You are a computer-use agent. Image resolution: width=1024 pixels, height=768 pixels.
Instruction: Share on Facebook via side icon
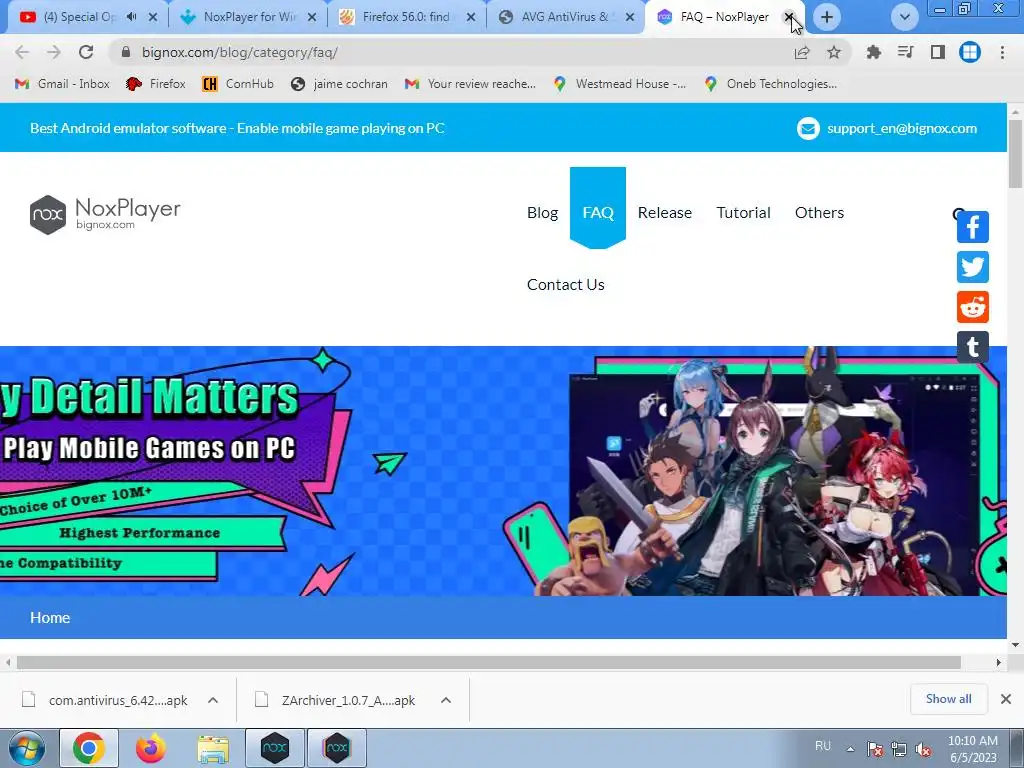point(972,227)
